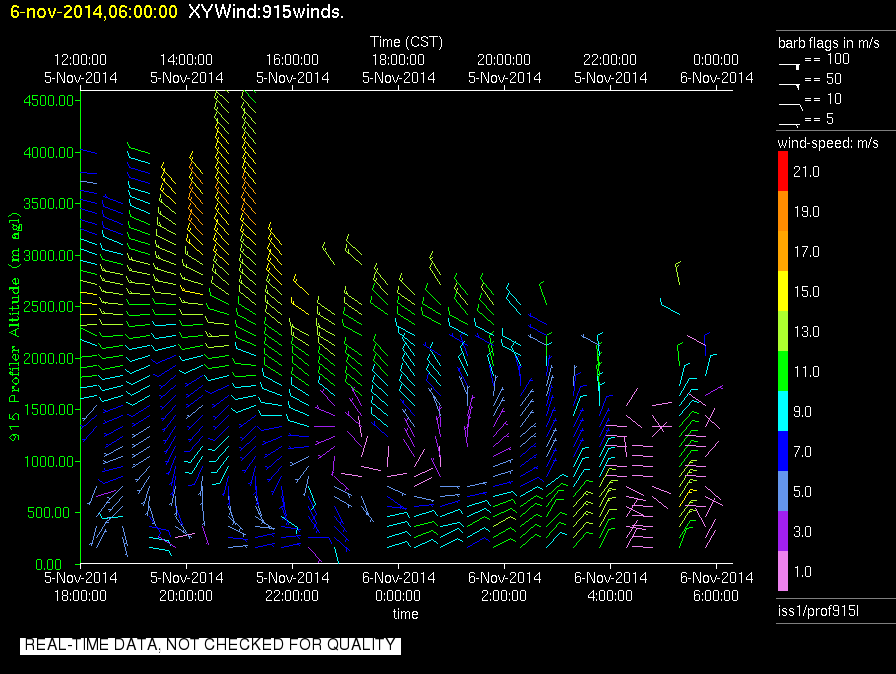Select the green 11.0 legend segment
Viewport: 896px width, 674px height.
click(x=783, y=371)
